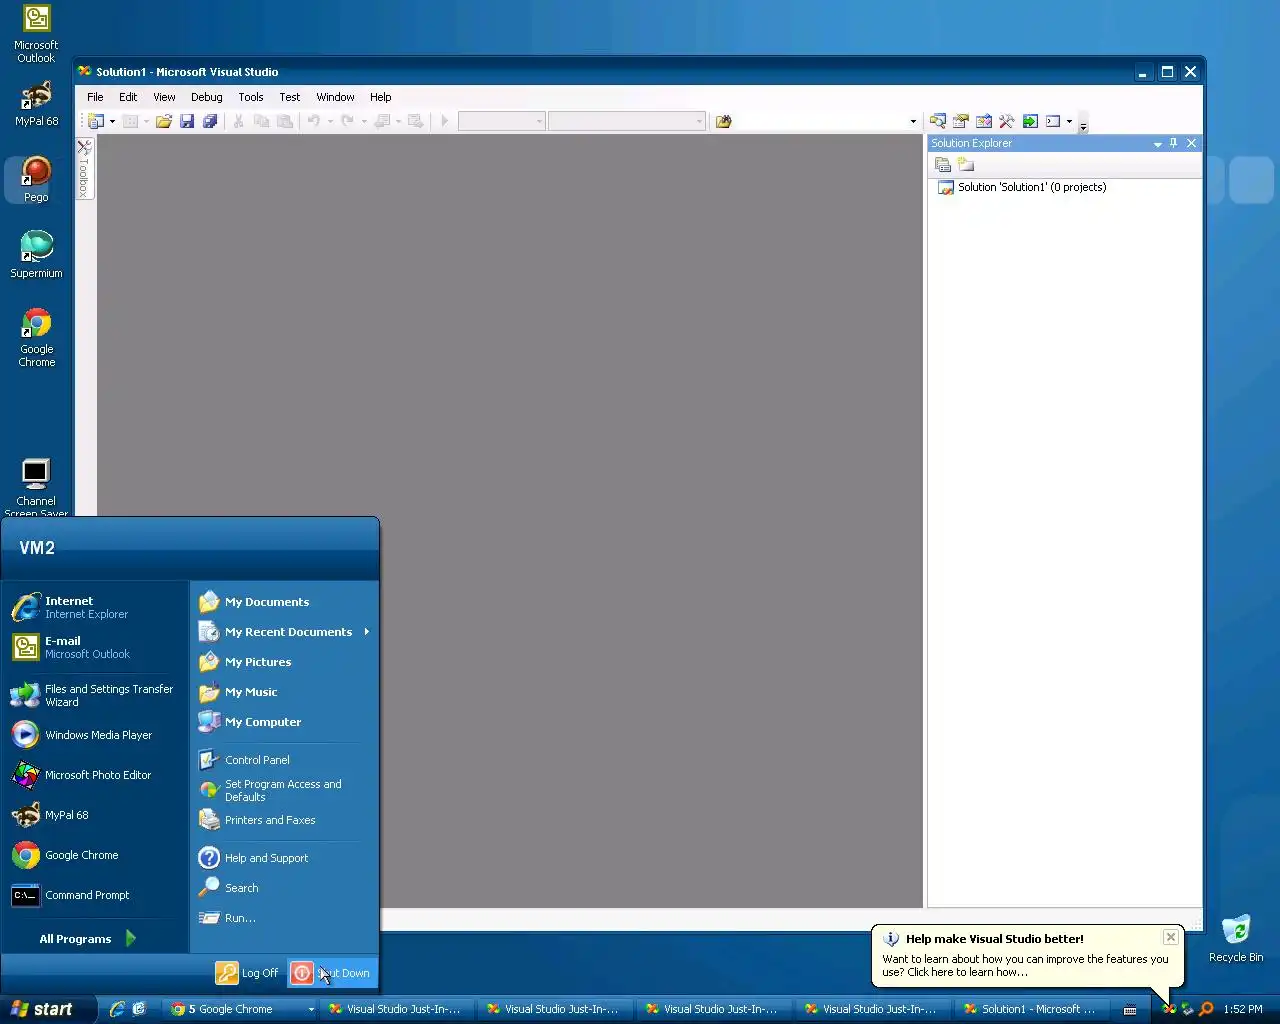1280x1024 pixels.
Task: Open the Solution Platforms combo box
Action: [627, 121]
